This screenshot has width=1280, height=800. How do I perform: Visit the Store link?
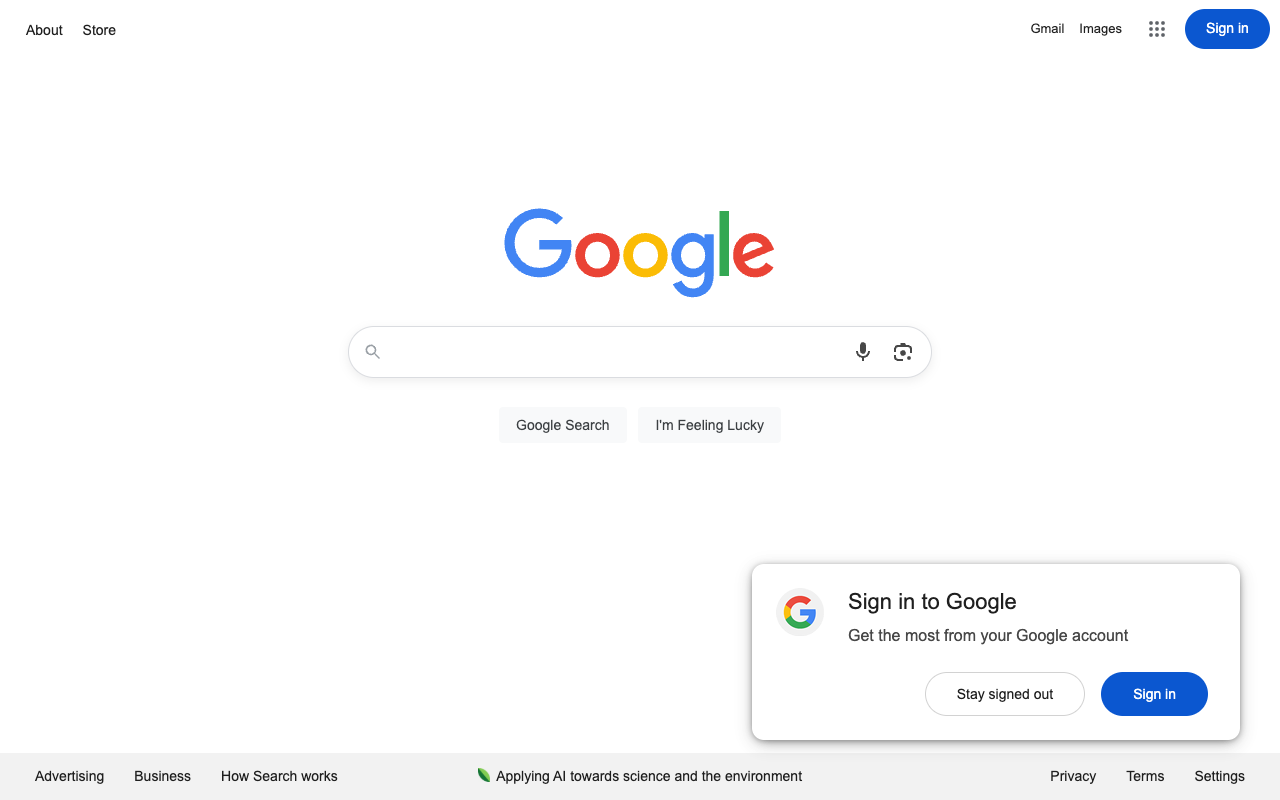[99, 30]
